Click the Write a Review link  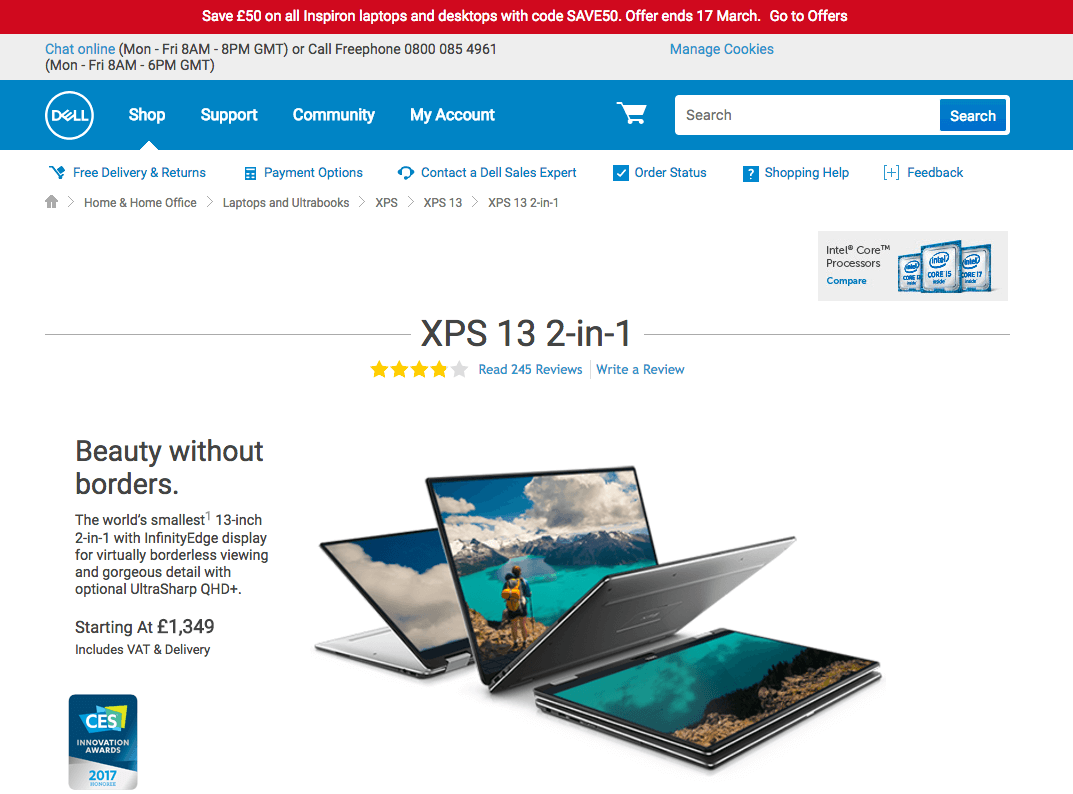pos(641,370)
